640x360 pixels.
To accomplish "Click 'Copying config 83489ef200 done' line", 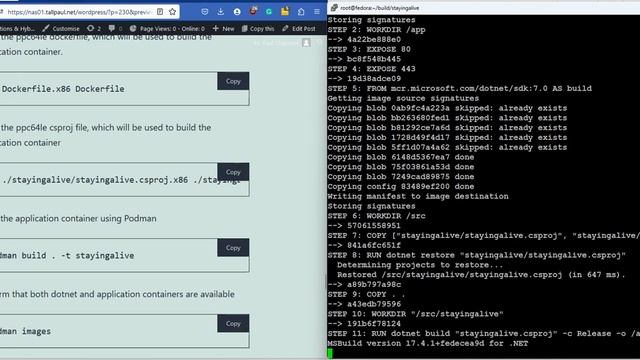I will click(x=401, y=187).
